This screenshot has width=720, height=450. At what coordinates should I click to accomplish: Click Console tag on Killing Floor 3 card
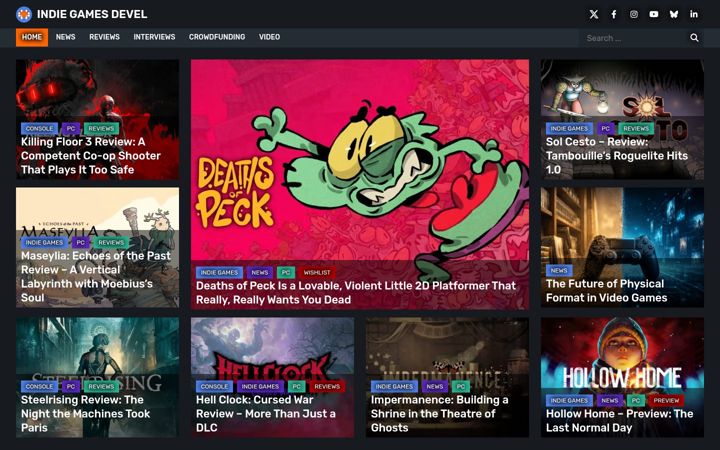coord(39,129)
